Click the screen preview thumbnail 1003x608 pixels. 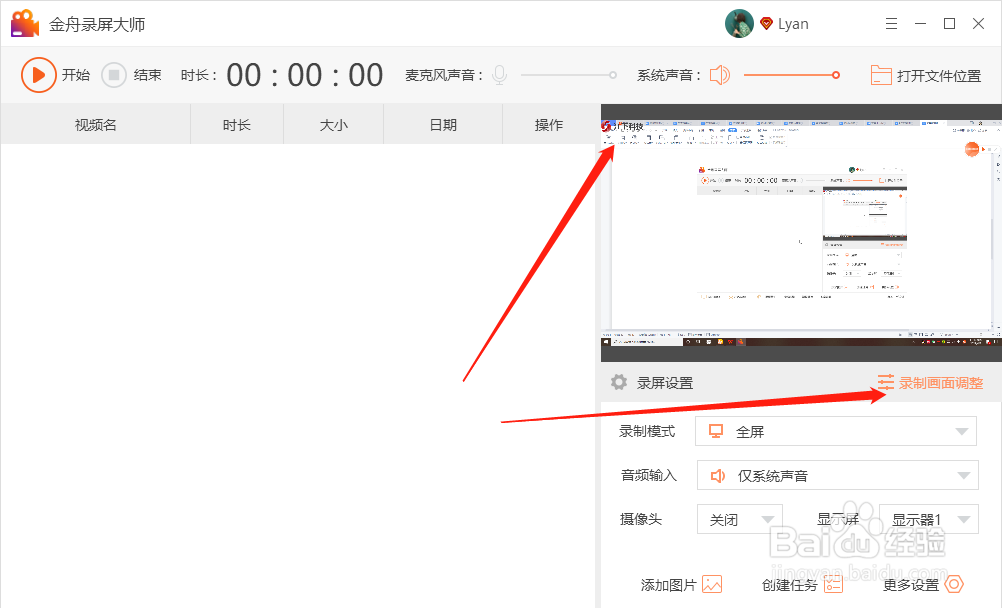coord(800,235)
